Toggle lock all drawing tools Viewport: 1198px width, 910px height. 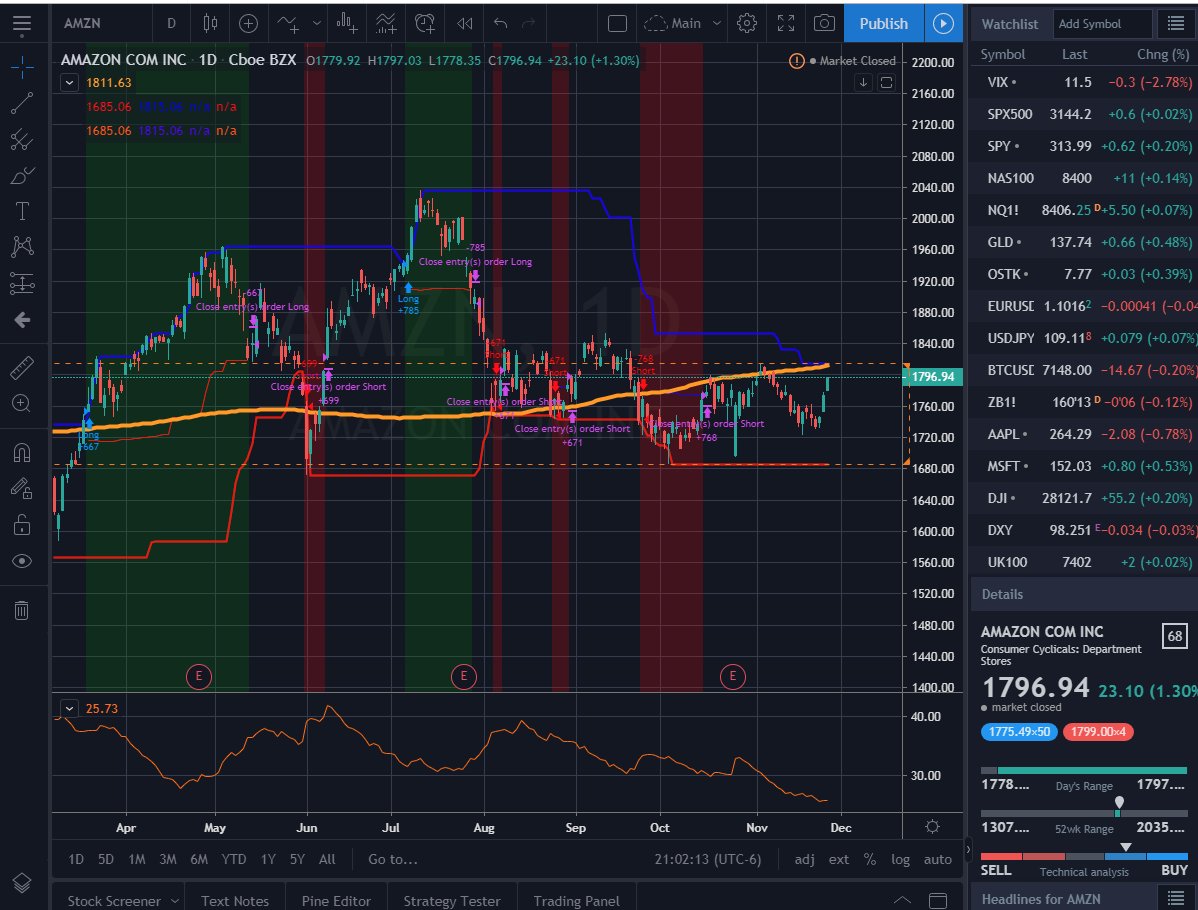point(21,524)
